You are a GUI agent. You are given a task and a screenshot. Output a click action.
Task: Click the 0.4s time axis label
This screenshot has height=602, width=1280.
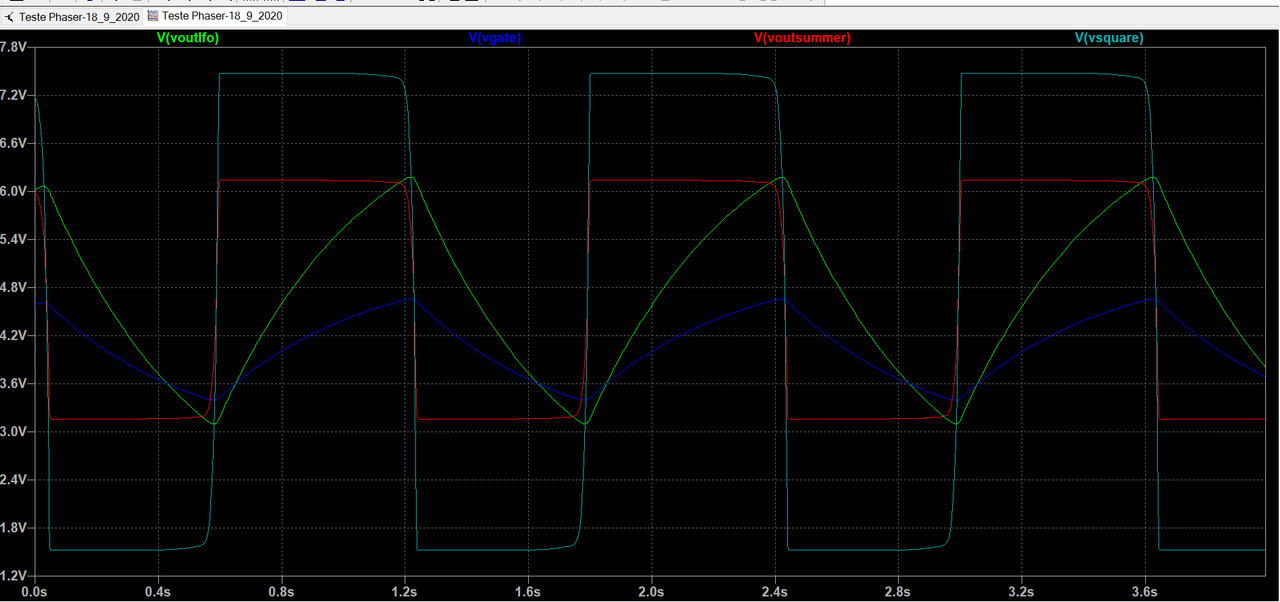158,592
